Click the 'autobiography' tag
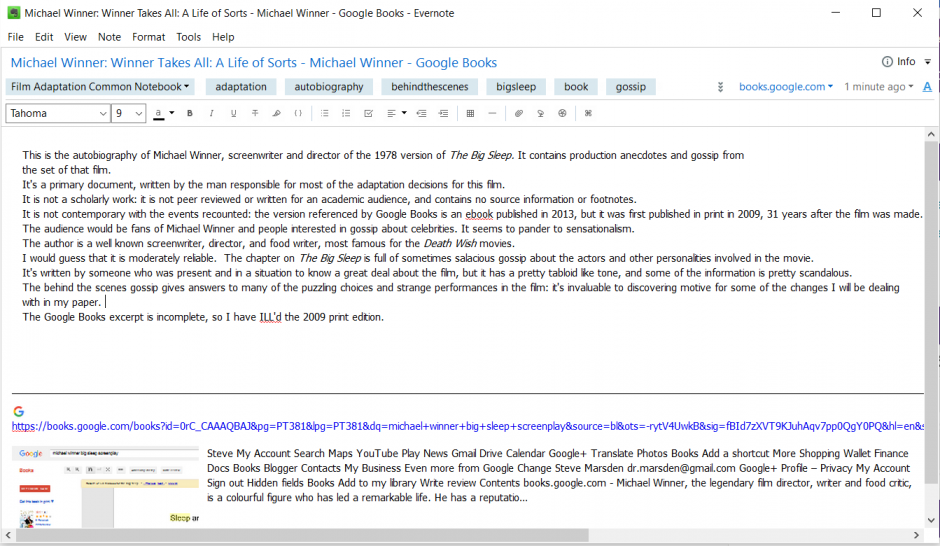This screenshot has height=546, width=940. (x=329, y=87)
